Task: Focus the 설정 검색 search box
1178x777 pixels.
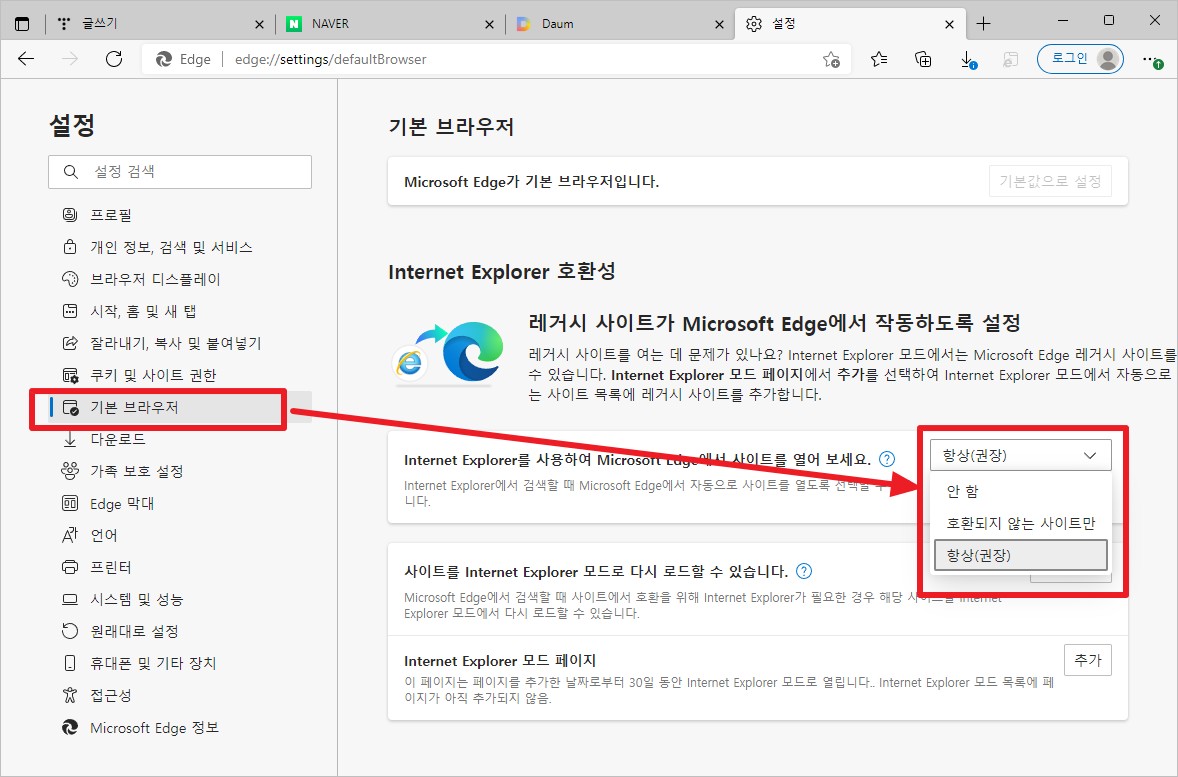Action: (180, 172)
